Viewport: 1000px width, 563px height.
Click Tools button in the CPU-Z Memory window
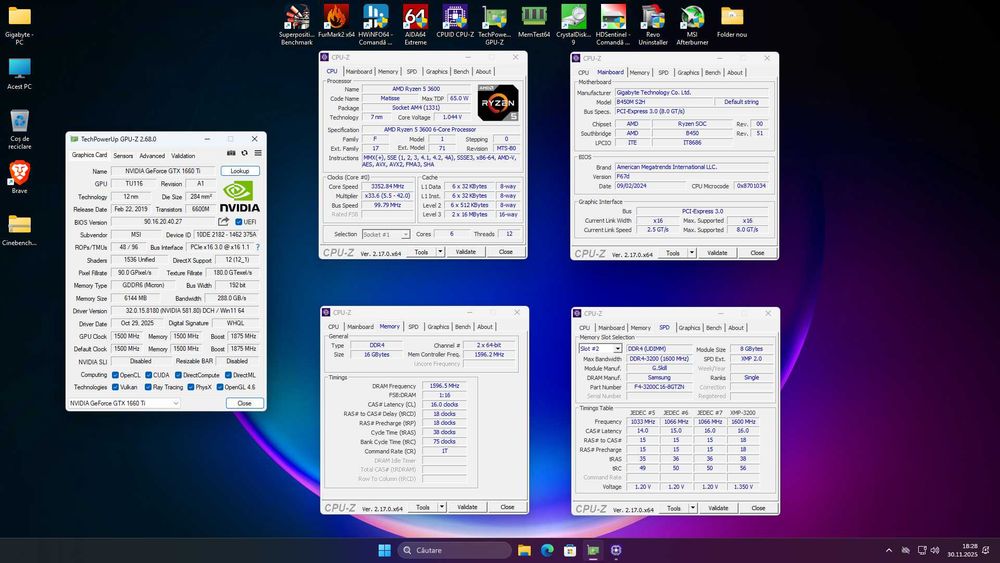tap(423, 507)
